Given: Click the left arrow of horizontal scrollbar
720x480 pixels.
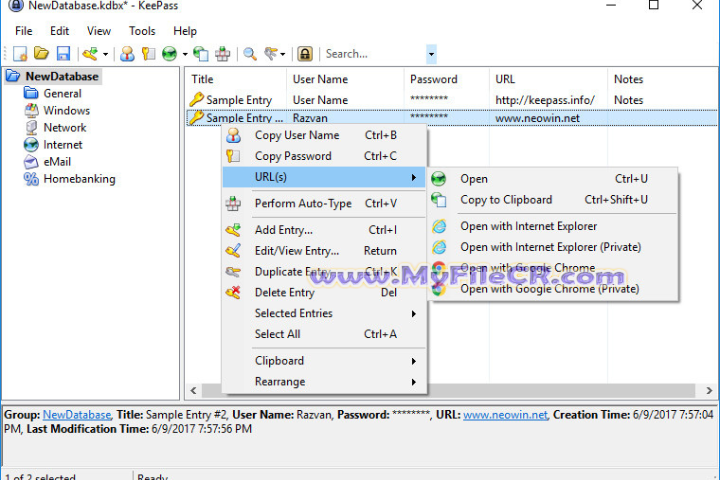Looking at the screenshot, I should (194, 390).
